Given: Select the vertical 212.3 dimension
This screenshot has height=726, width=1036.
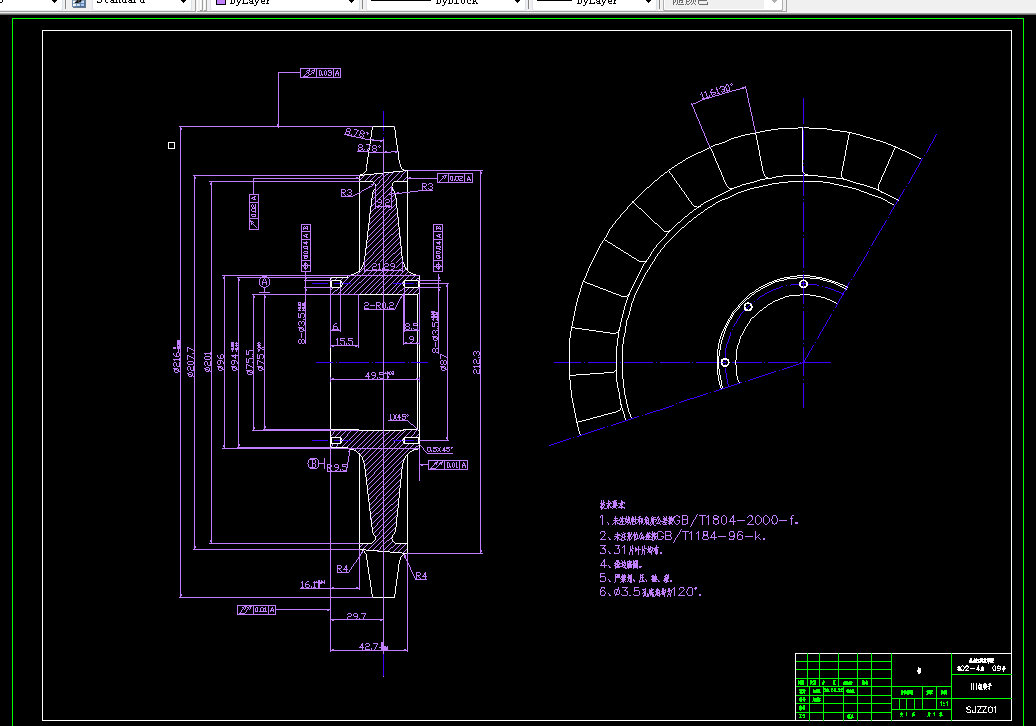Looking at the screenshot, I should pyautogui.click(x=476, y=362).
